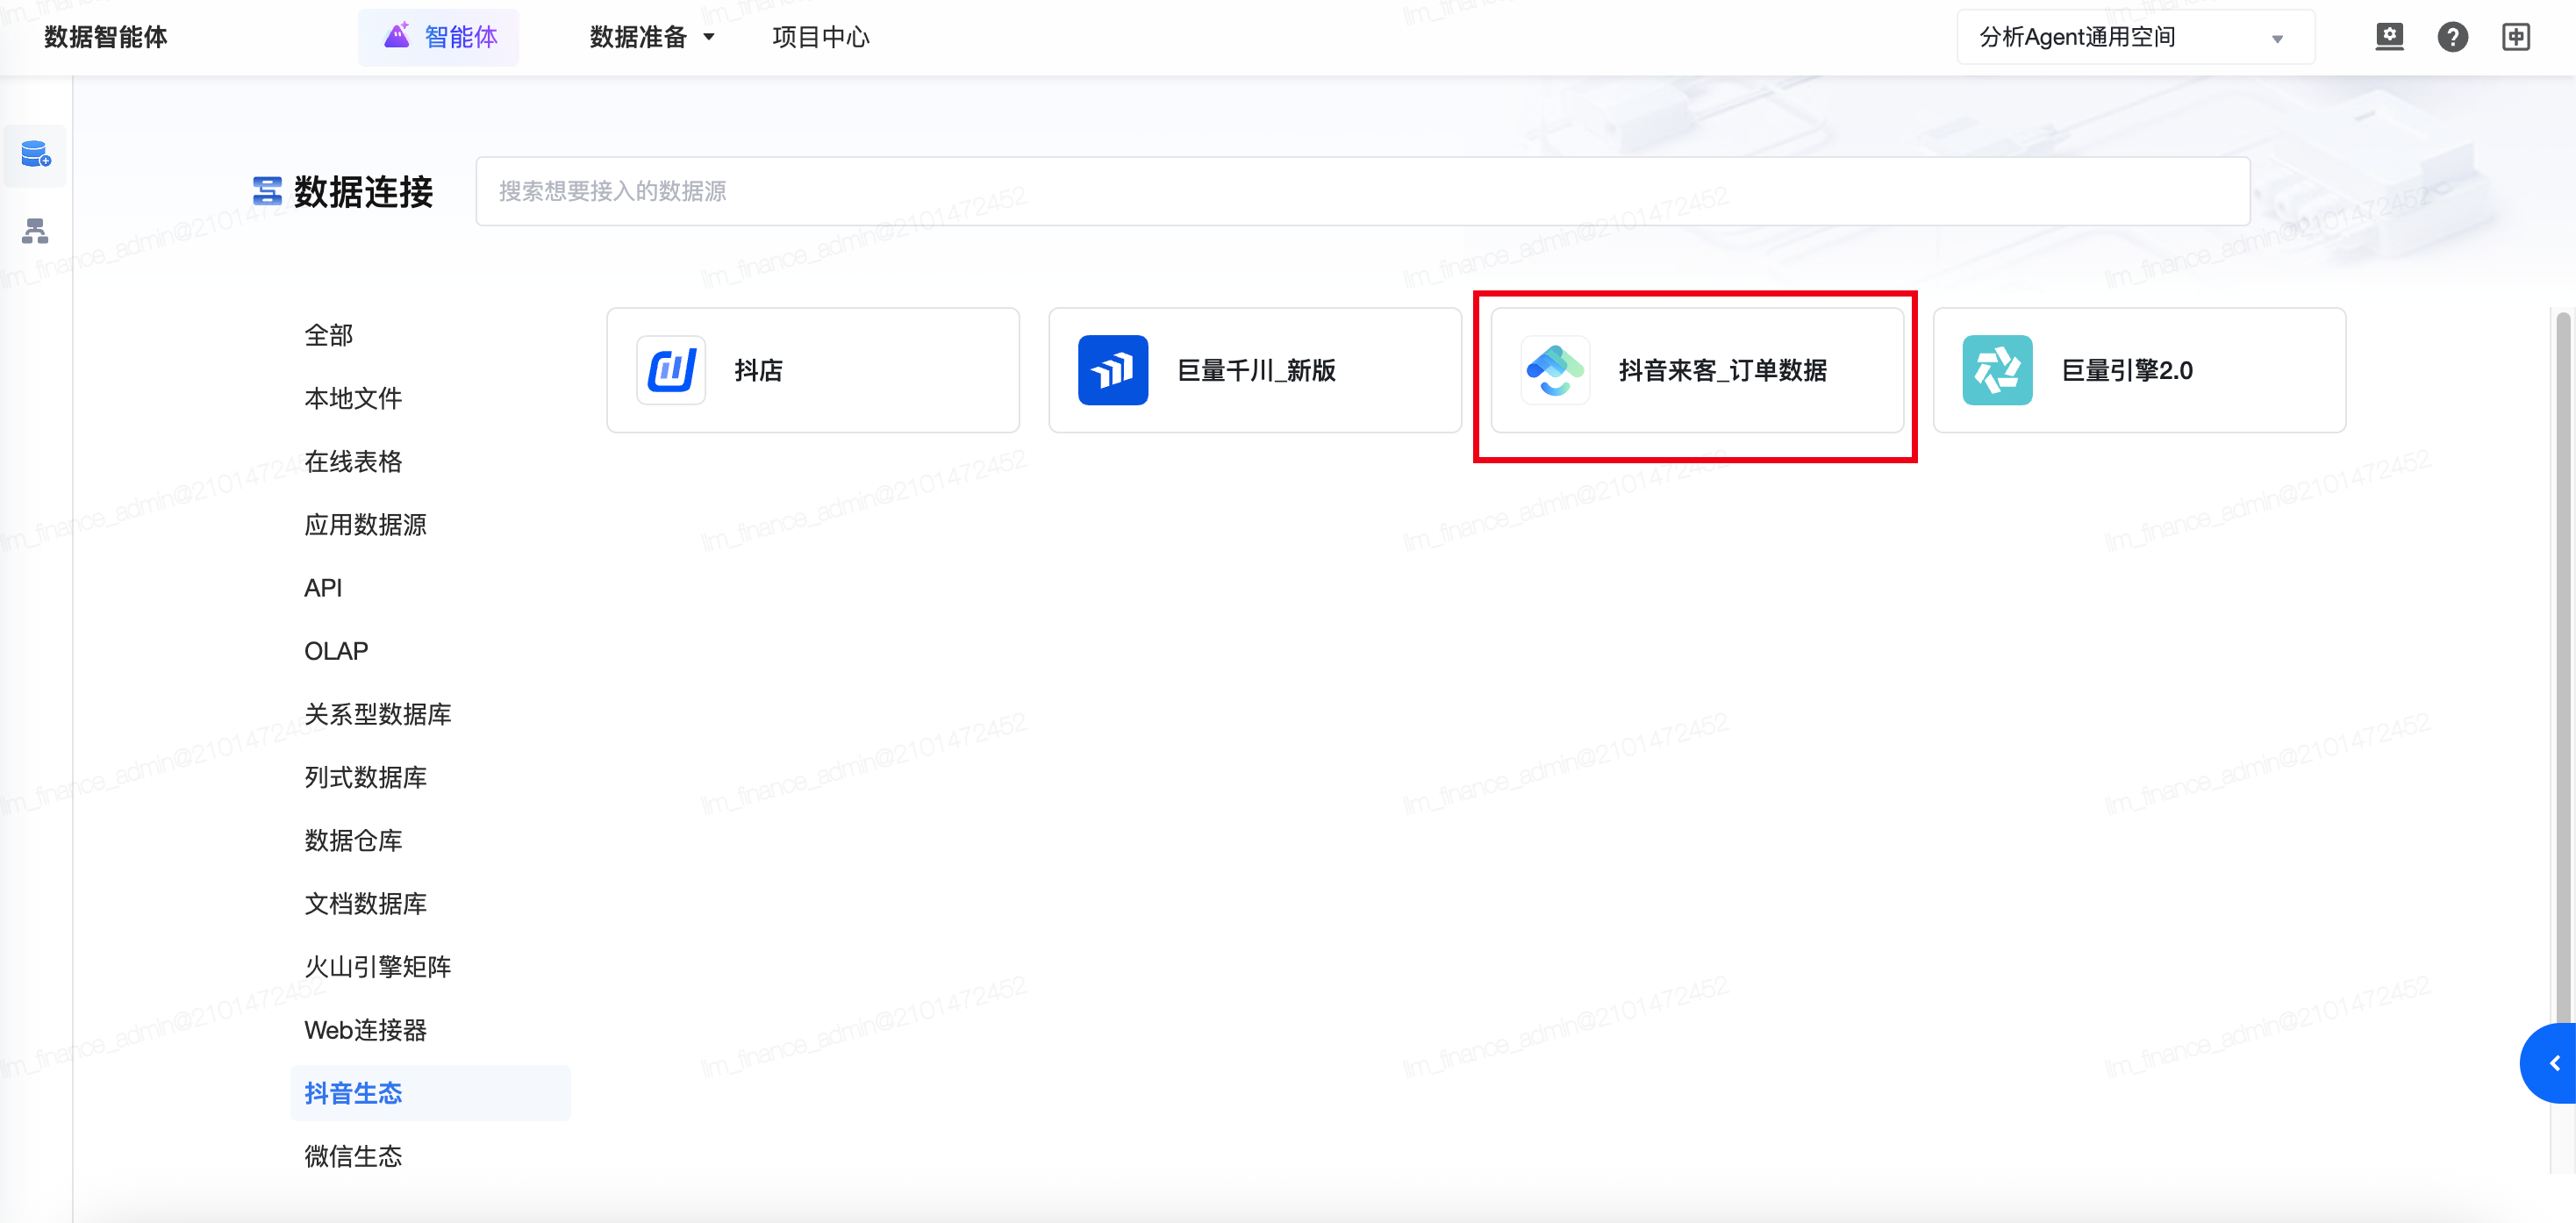Image resolution: width=2576 pixels, height=1223 pixels.
Task: Choose the 巨量千川_新版 data source card
Action: click(x=1255, y=370)
